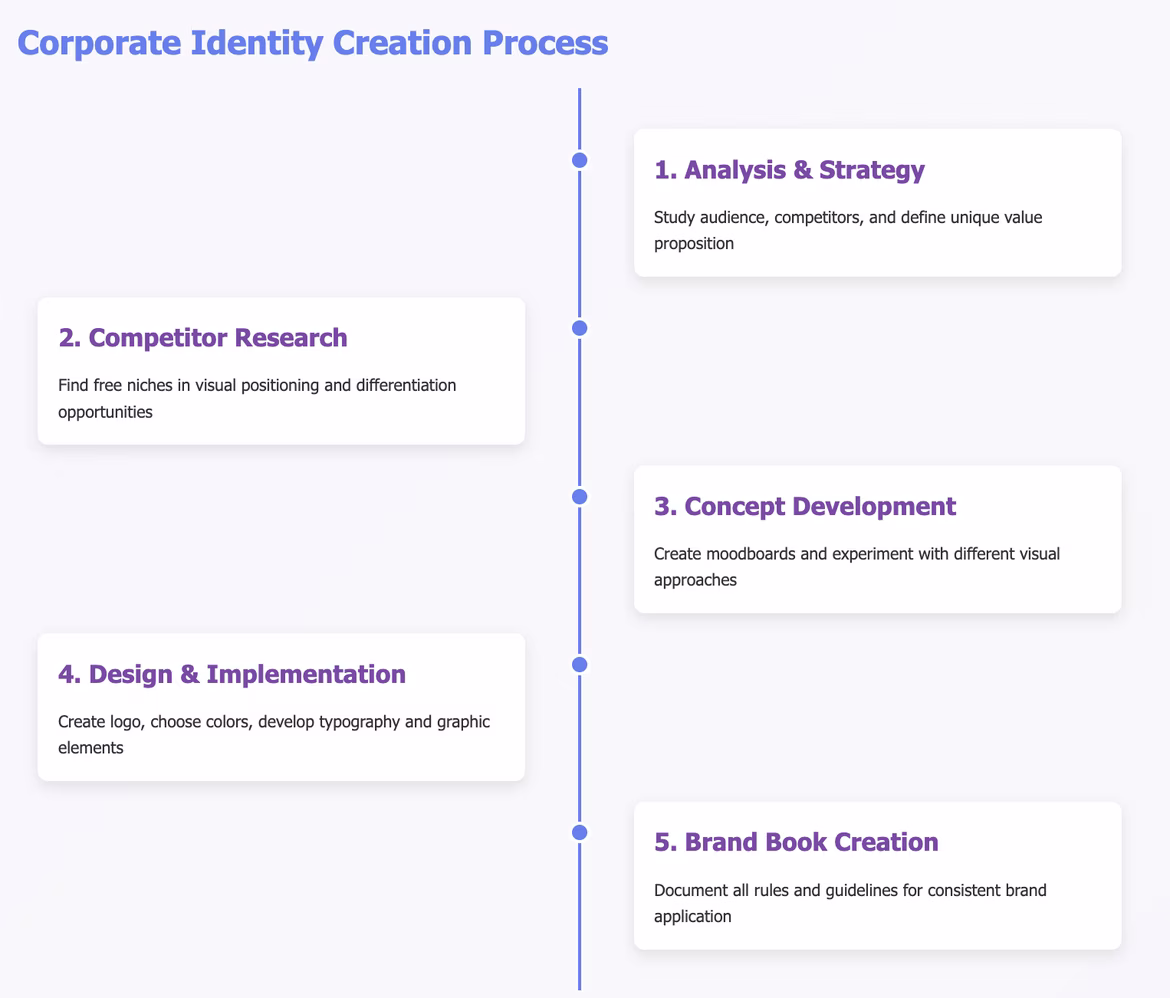The height and width of the screenshot is (998, 1170).
Task: Select the "5. Brand Book Creation" heading
Action: pyautogui.click(x=796, y=842)
